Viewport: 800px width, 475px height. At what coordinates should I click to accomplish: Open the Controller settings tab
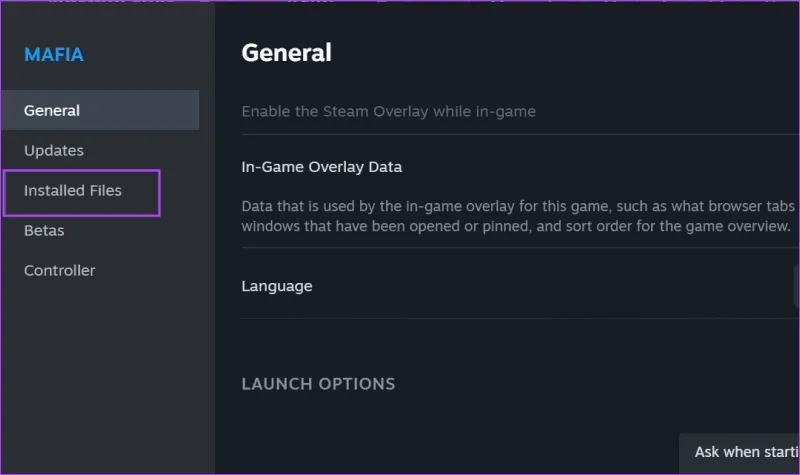point(60,270)
